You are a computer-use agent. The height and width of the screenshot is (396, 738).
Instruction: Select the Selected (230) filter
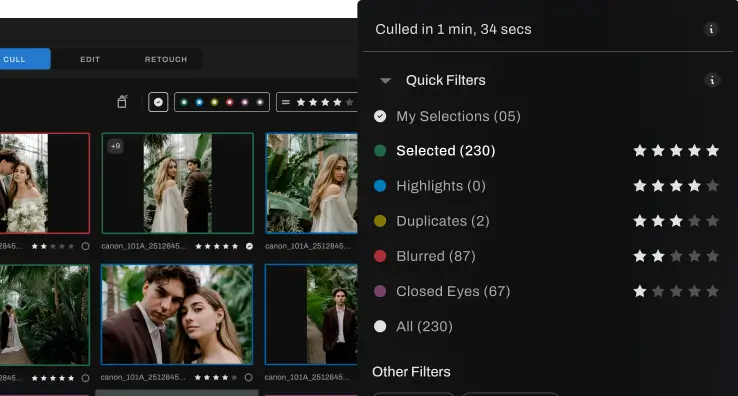pos(445,151)
